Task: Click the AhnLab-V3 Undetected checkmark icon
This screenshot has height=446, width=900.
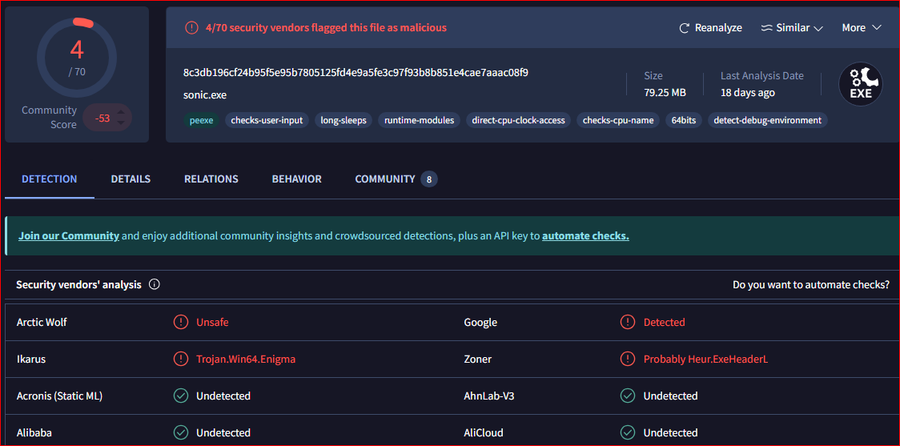Action: pyautogui.click(x=628, y=396)
